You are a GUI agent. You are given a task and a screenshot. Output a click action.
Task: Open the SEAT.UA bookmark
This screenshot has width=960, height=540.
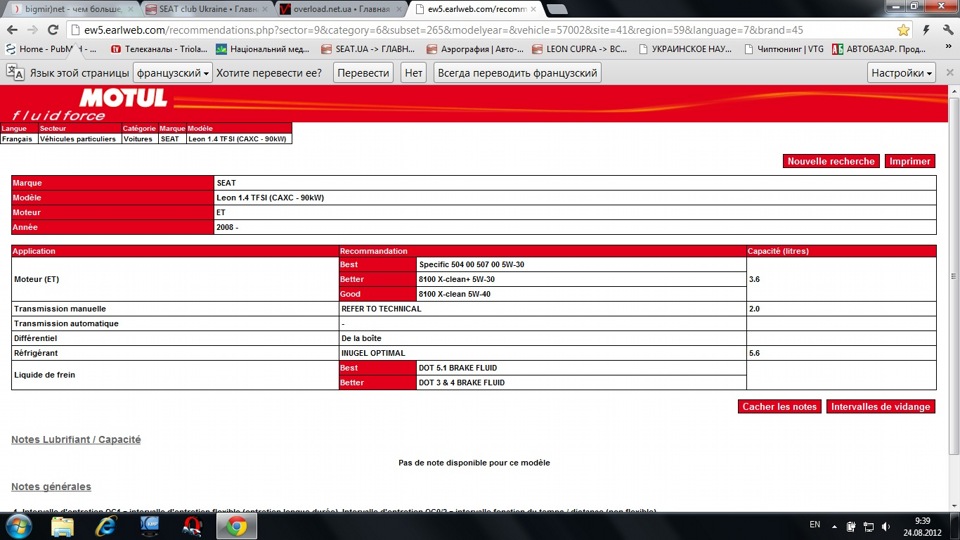[368, 49]
